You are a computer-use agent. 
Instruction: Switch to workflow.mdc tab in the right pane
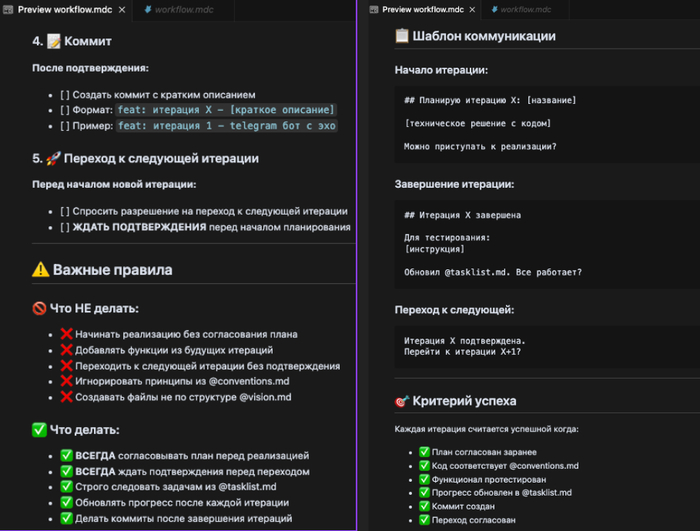(x=530, y=9)
